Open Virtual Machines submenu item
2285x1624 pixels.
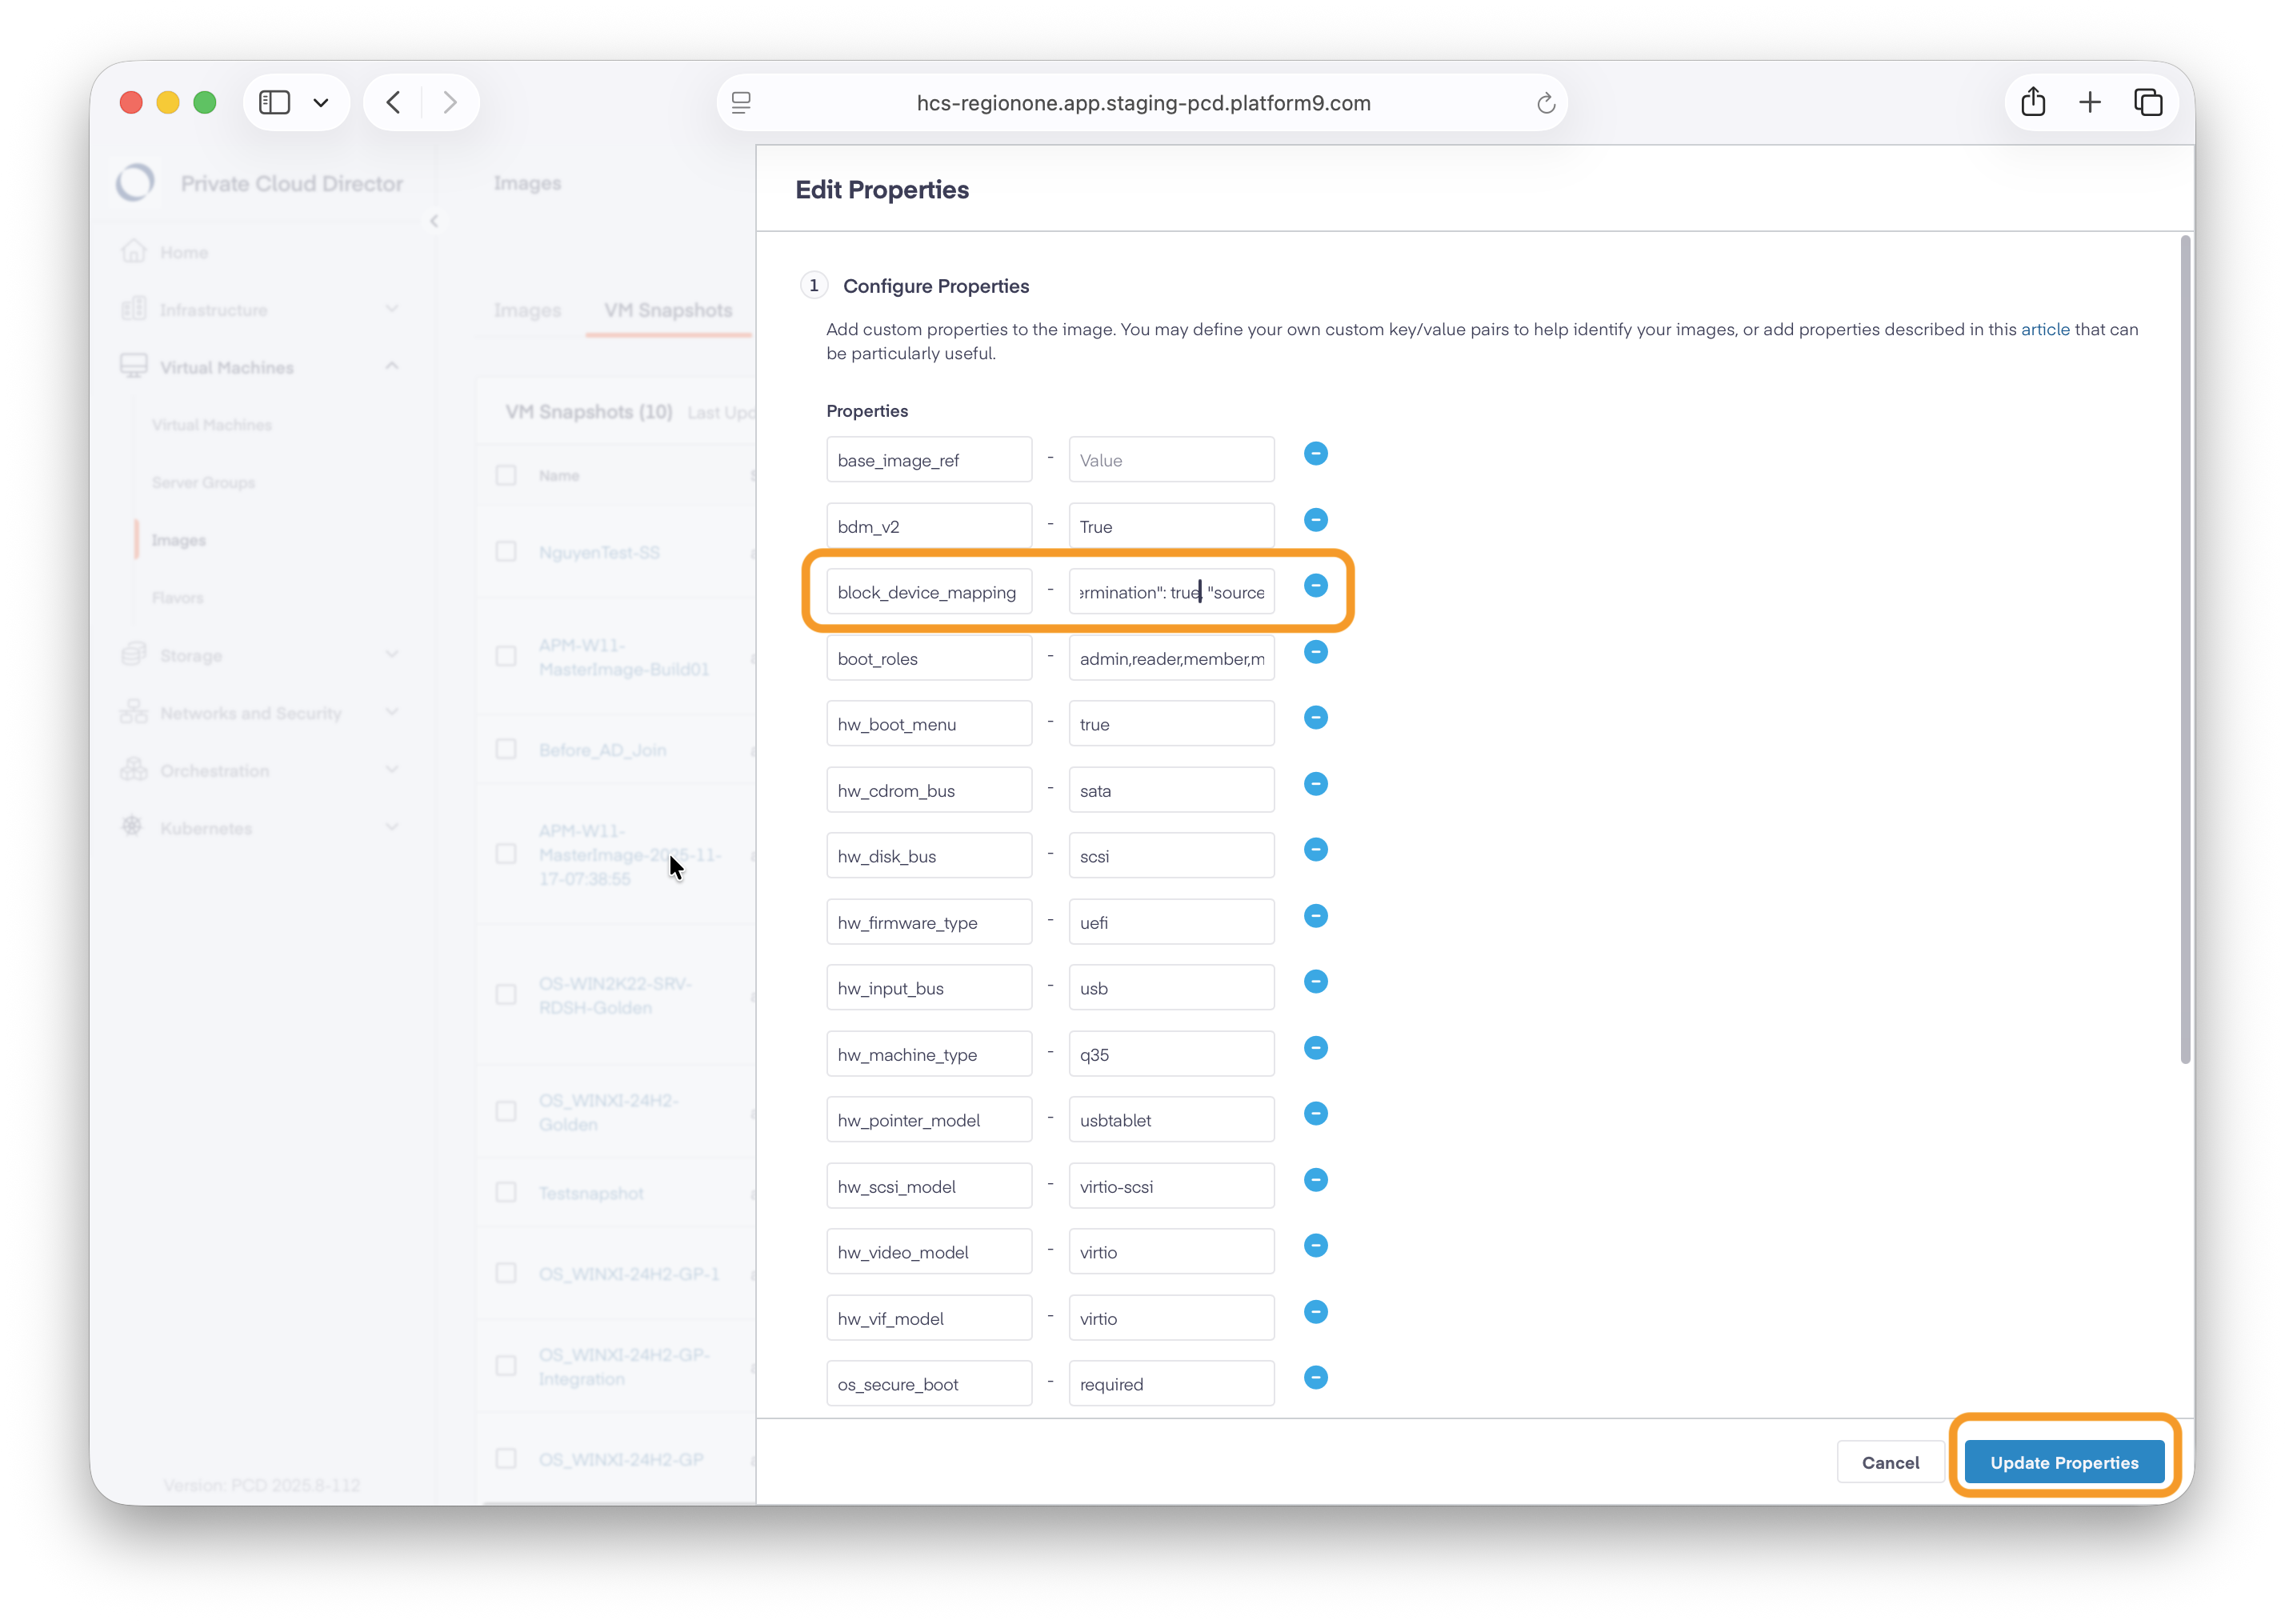pyautogui.click(x=212, y=425)
